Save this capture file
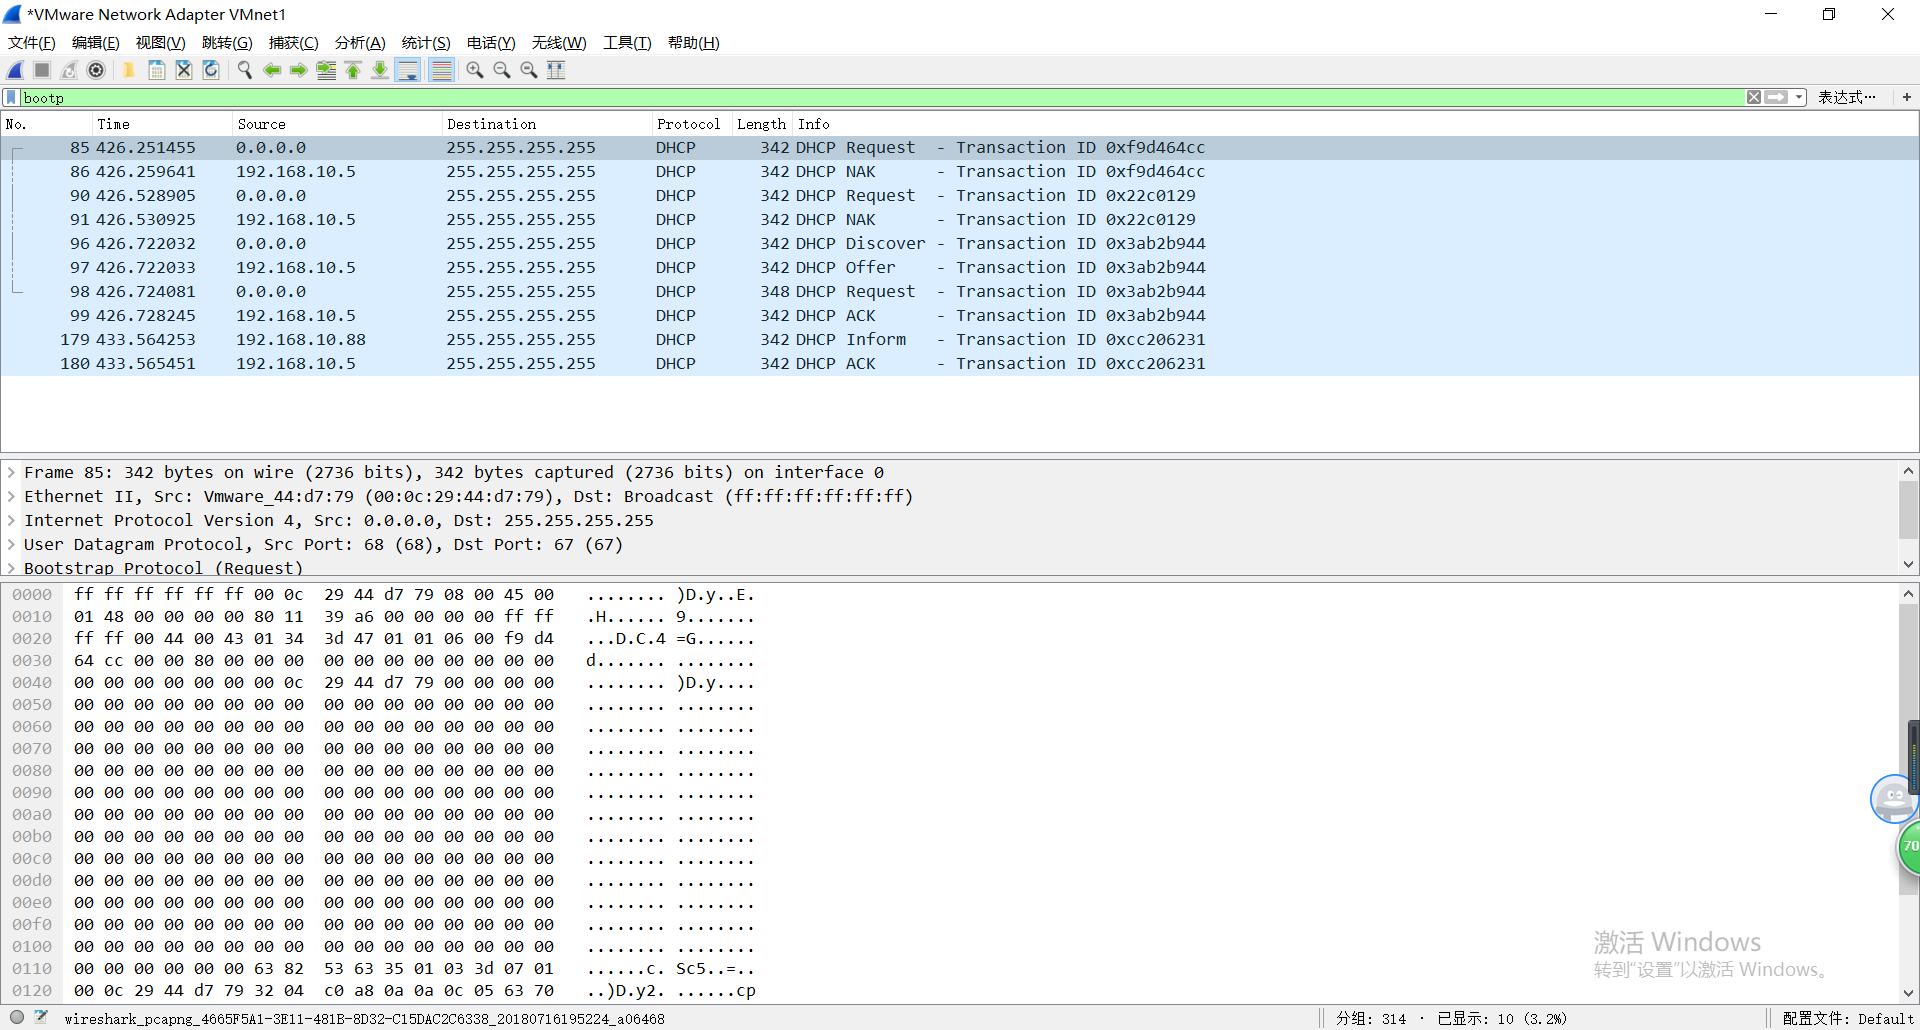The image size is (1920, 1030). click(157, 70)
